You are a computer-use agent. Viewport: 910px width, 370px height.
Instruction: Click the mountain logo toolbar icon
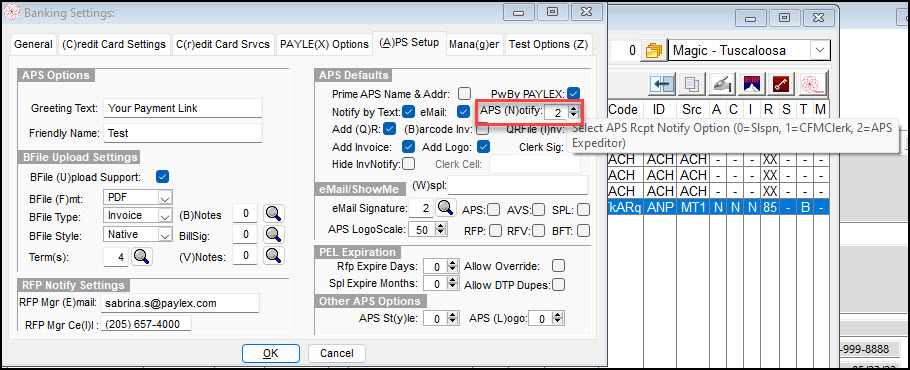click(x=752, y=84)
